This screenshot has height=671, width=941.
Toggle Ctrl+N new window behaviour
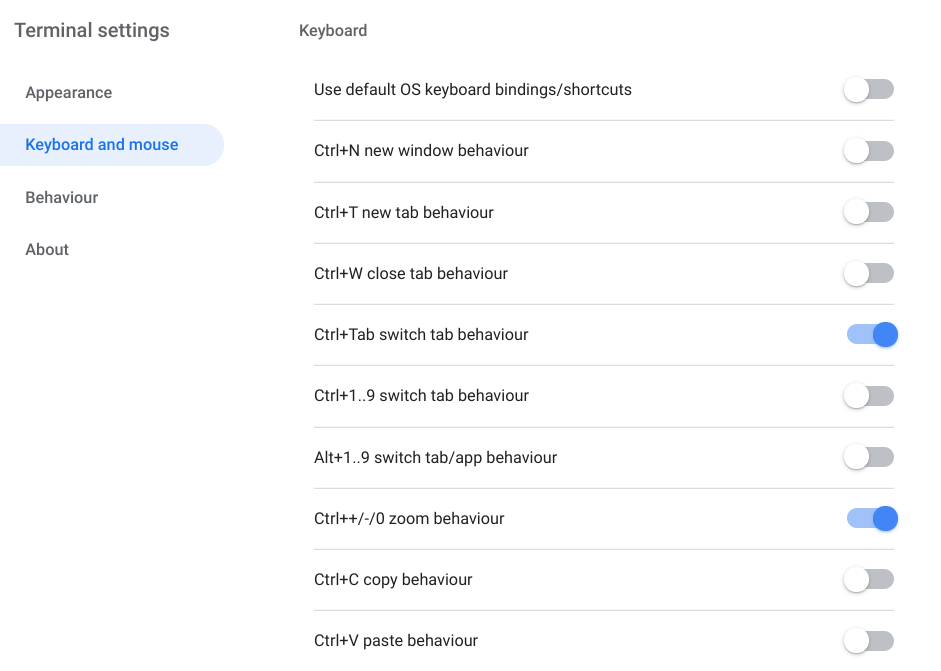(868, 151)
